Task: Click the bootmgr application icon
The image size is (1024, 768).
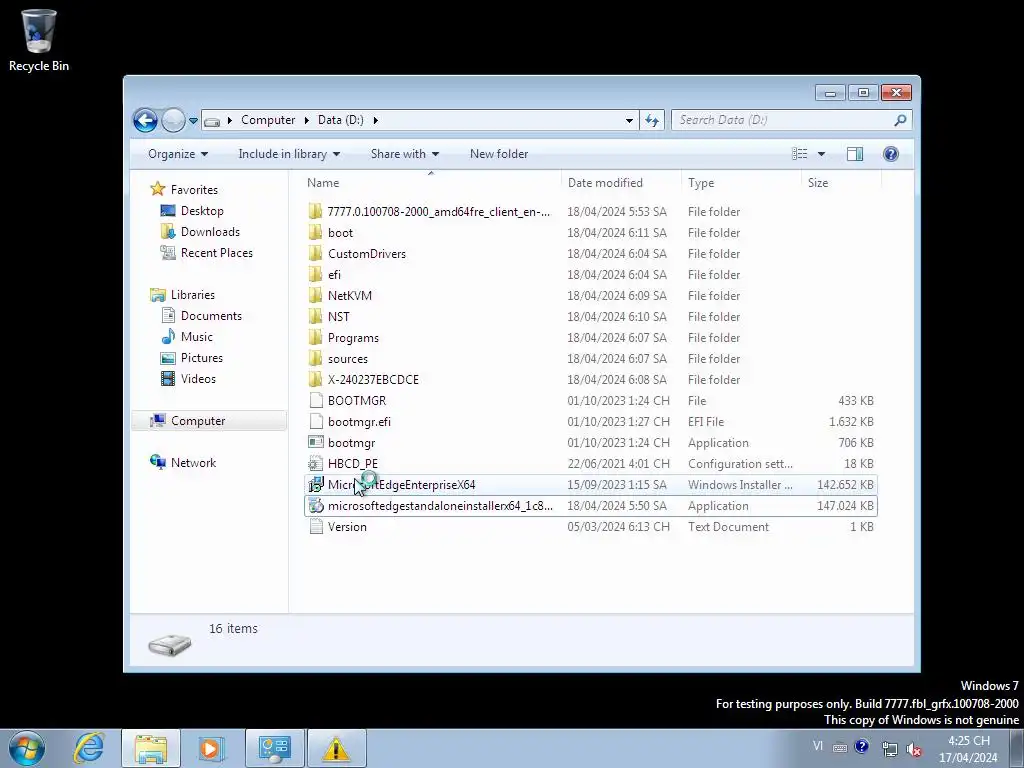Action: tap(315, 443)
